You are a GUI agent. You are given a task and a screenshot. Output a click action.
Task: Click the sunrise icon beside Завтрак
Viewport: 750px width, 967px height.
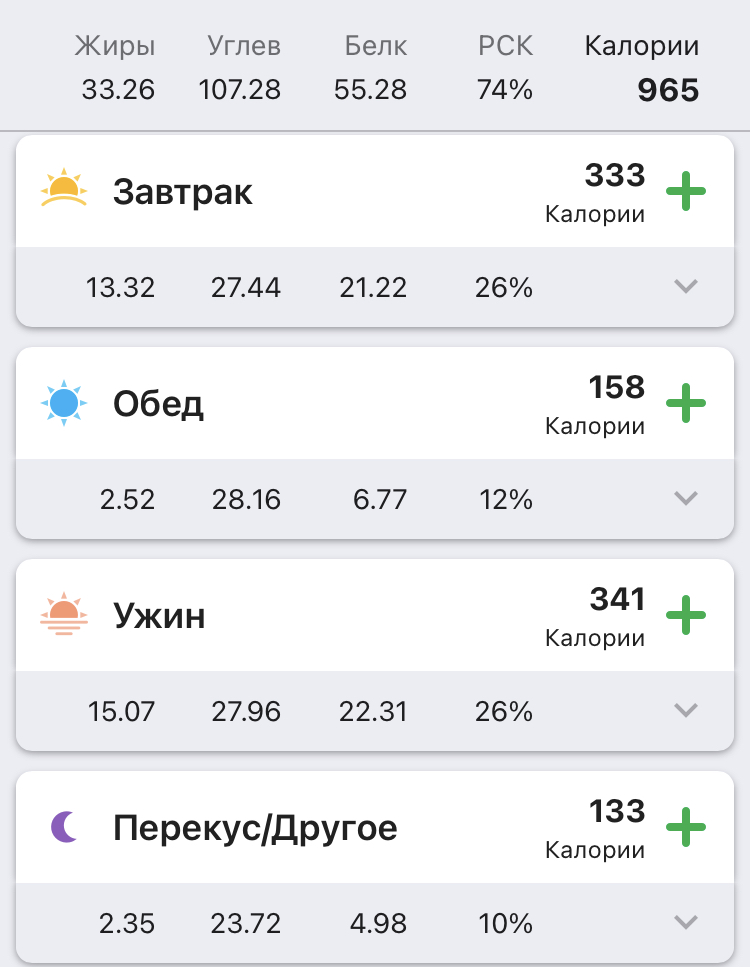64,190
